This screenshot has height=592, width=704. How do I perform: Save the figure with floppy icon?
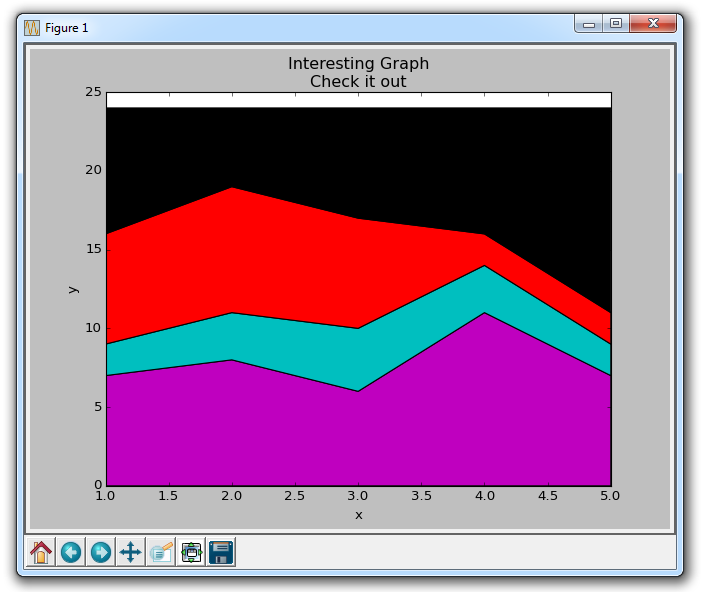click(221, 551)
